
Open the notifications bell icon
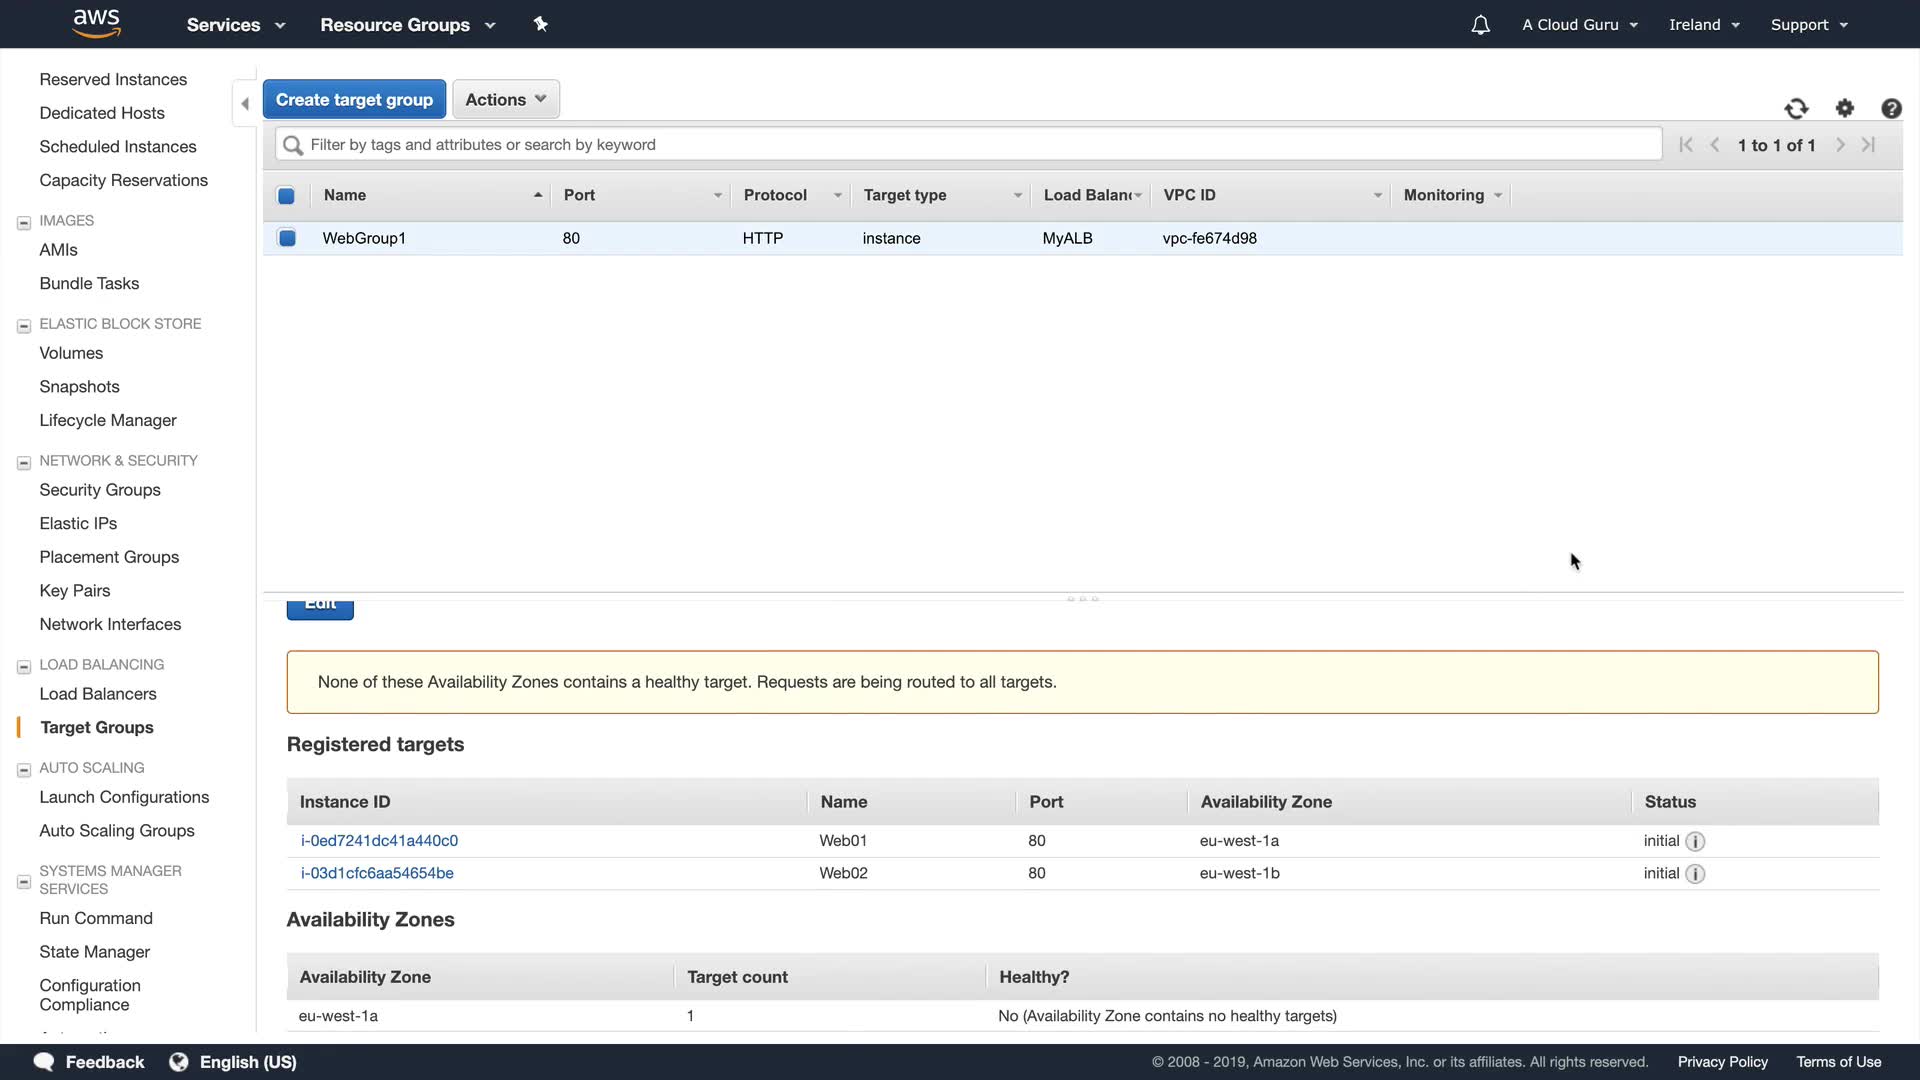[1480, 25]
